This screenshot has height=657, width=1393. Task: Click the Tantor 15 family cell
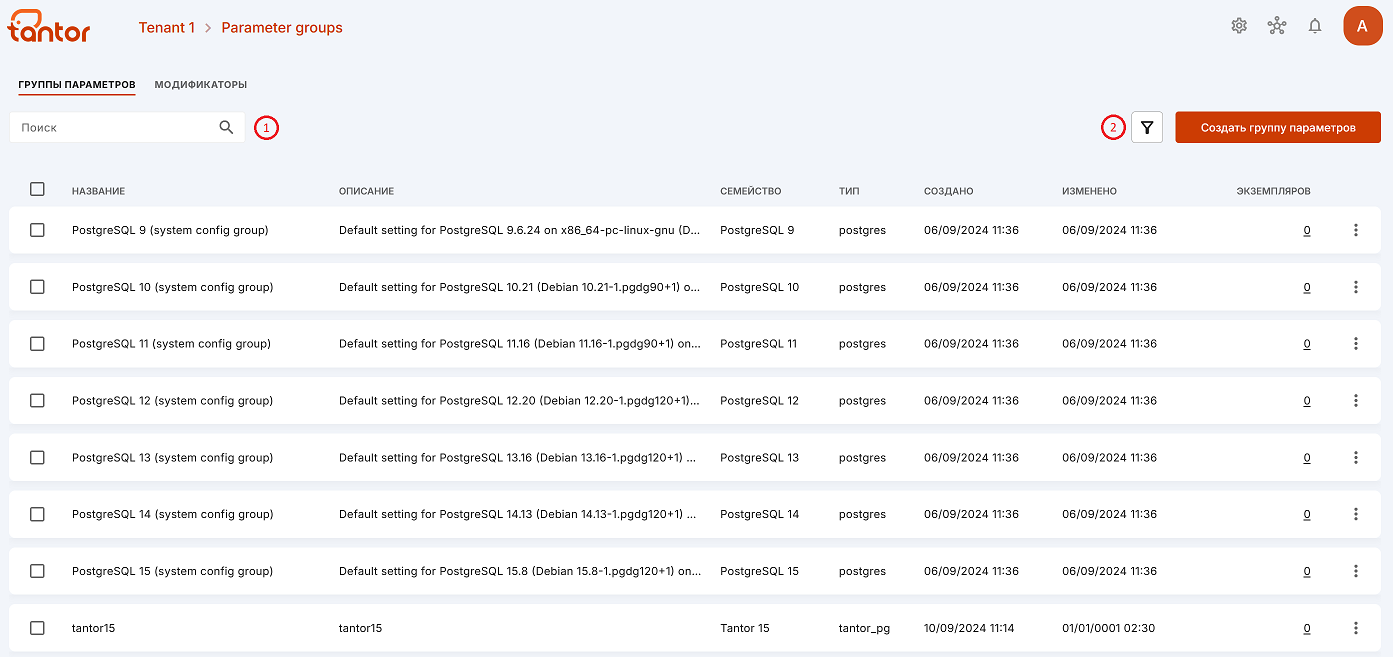click(x=744, y=628)
